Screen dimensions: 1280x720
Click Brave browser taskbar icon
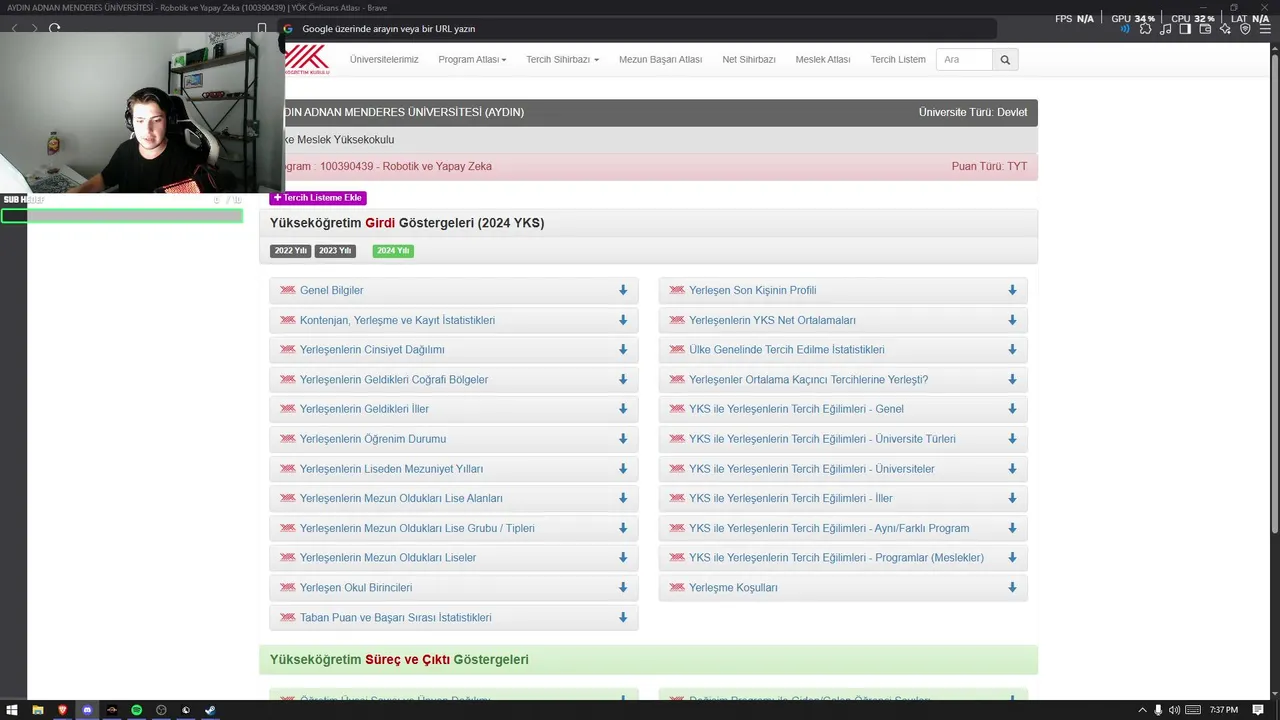[63, 710]
